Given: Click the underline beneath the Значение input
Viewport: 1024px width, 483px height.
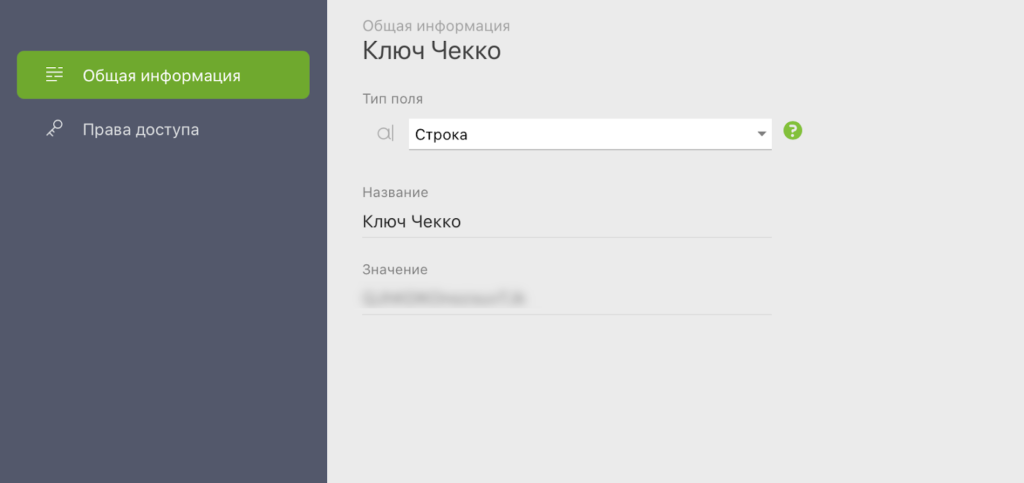Looking at the screenshot, I should (x=566, y=314).
